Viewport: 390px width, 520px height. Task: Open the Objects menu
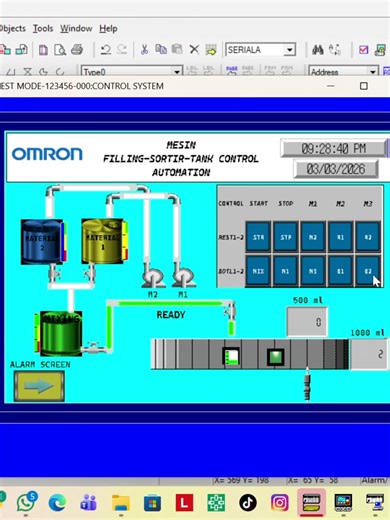point(13,28)
